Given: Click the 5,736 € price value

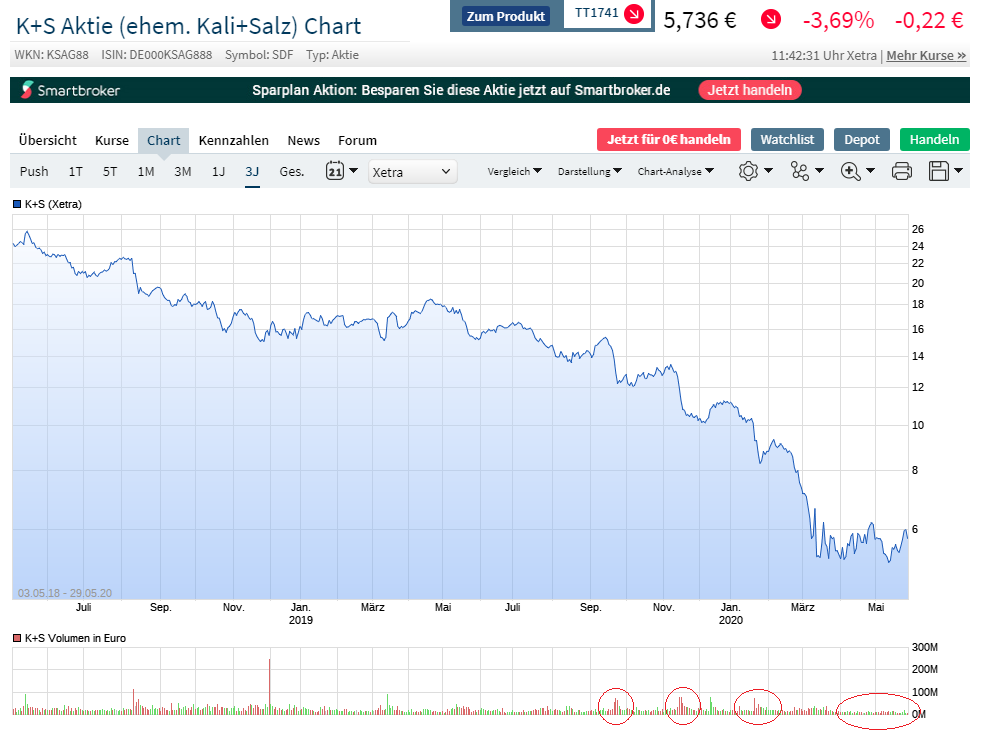Looking at the screenshot, I should tap(700, 20).
